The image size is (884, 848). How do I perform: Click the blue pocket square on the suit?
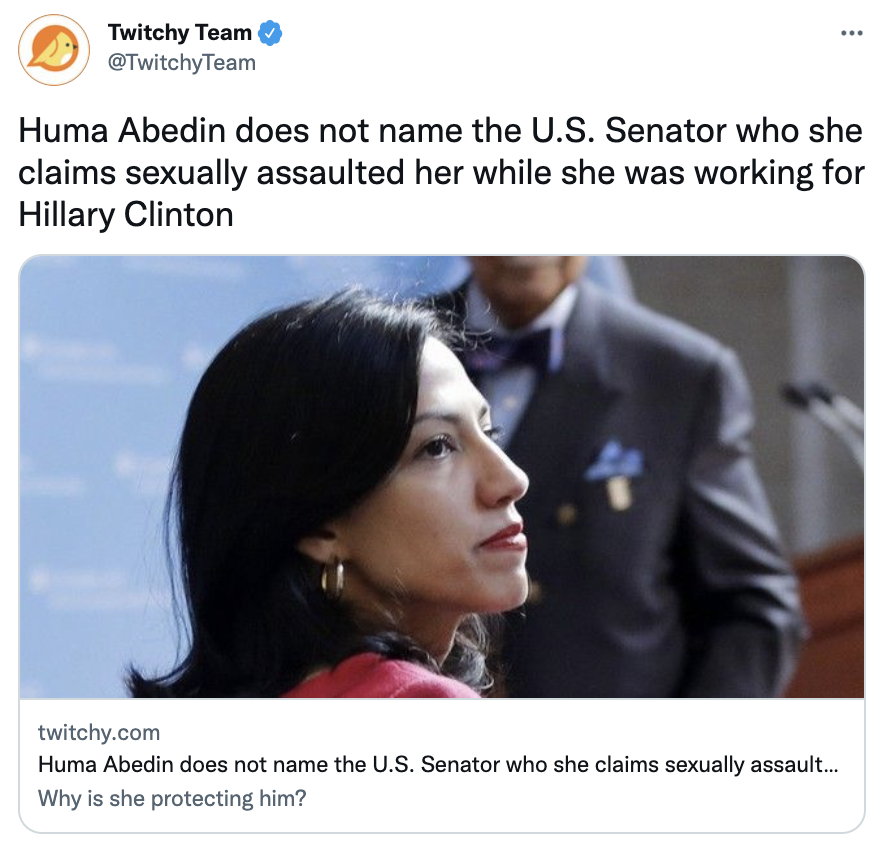coord(613,462)
